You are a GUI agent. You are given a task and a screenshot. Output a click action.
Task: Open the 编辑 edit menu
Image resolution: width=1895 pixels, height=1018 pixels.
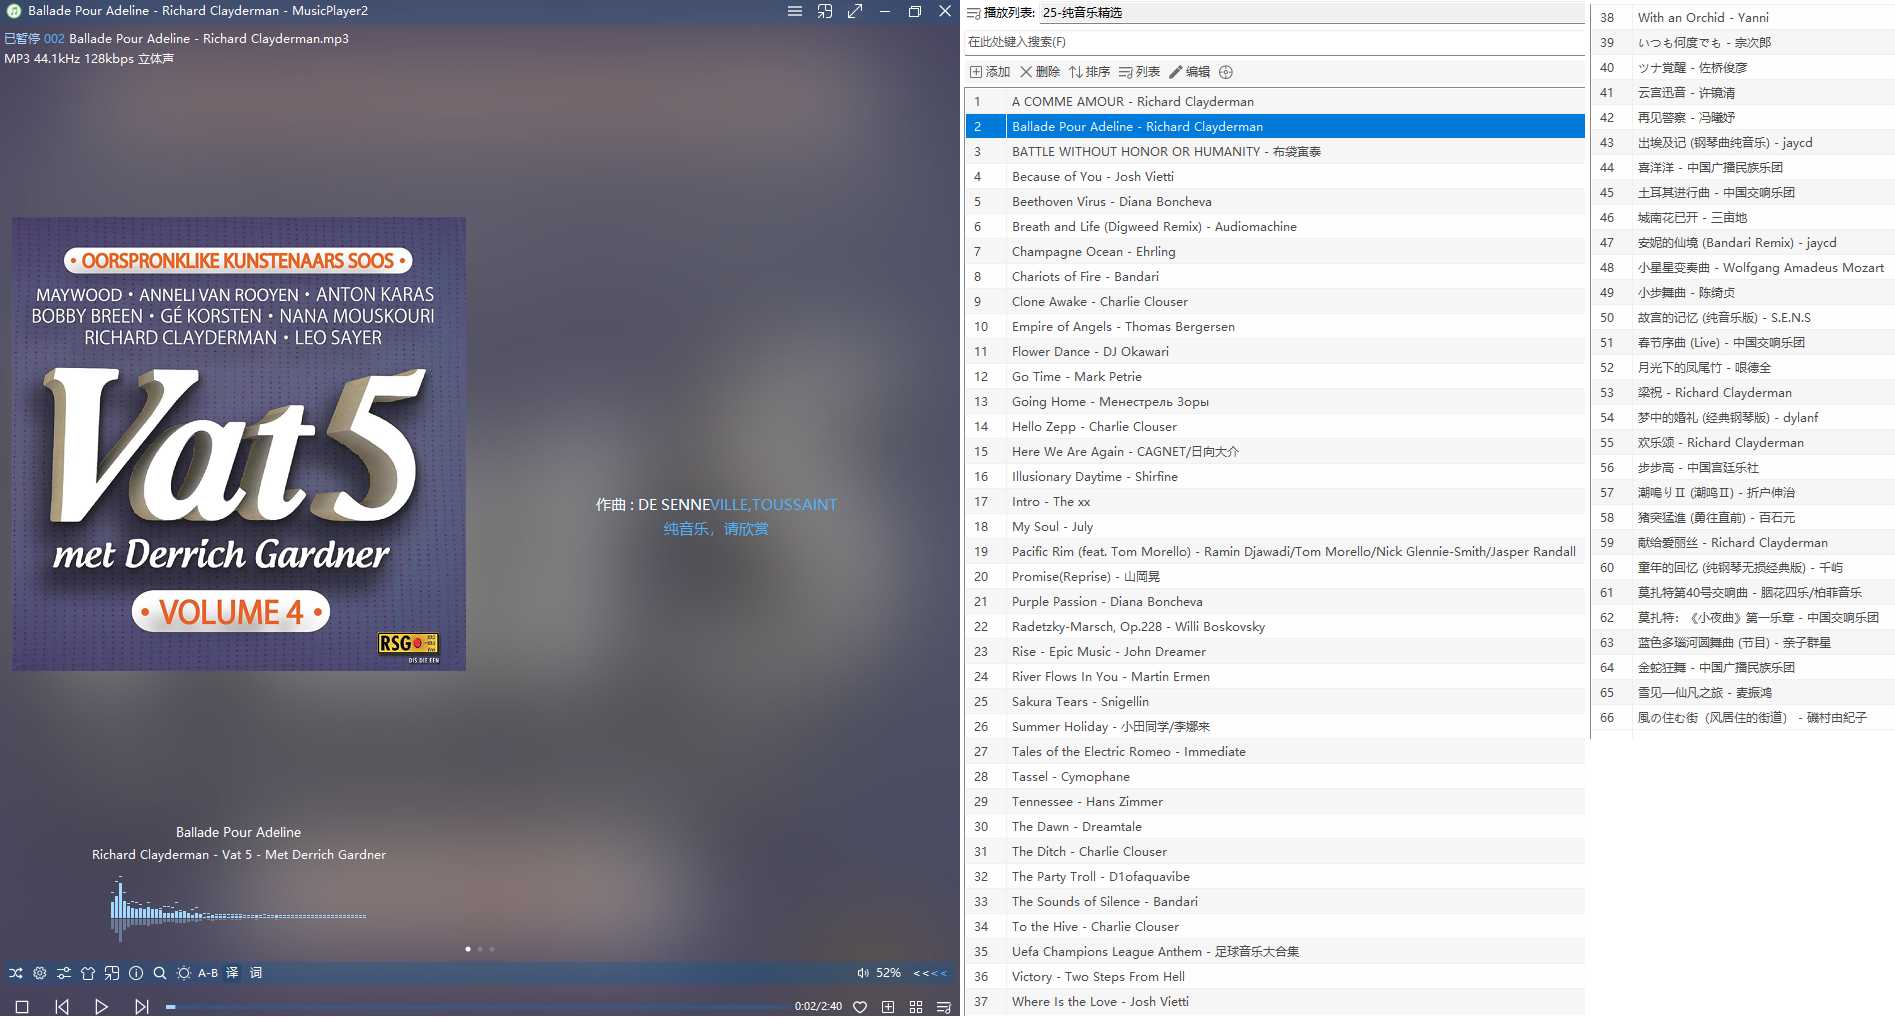point(1189,72)
